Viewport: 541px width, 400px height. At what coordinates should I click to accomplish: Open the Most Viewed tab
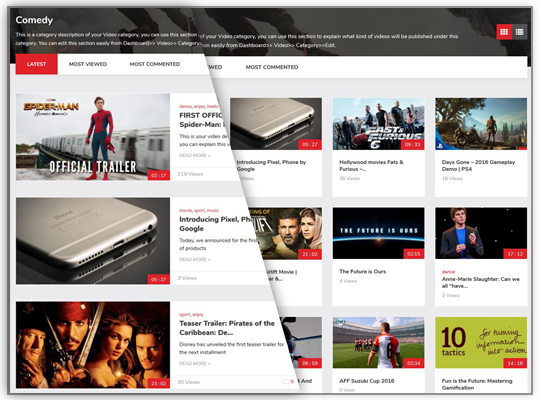click(x=88, y=64)
